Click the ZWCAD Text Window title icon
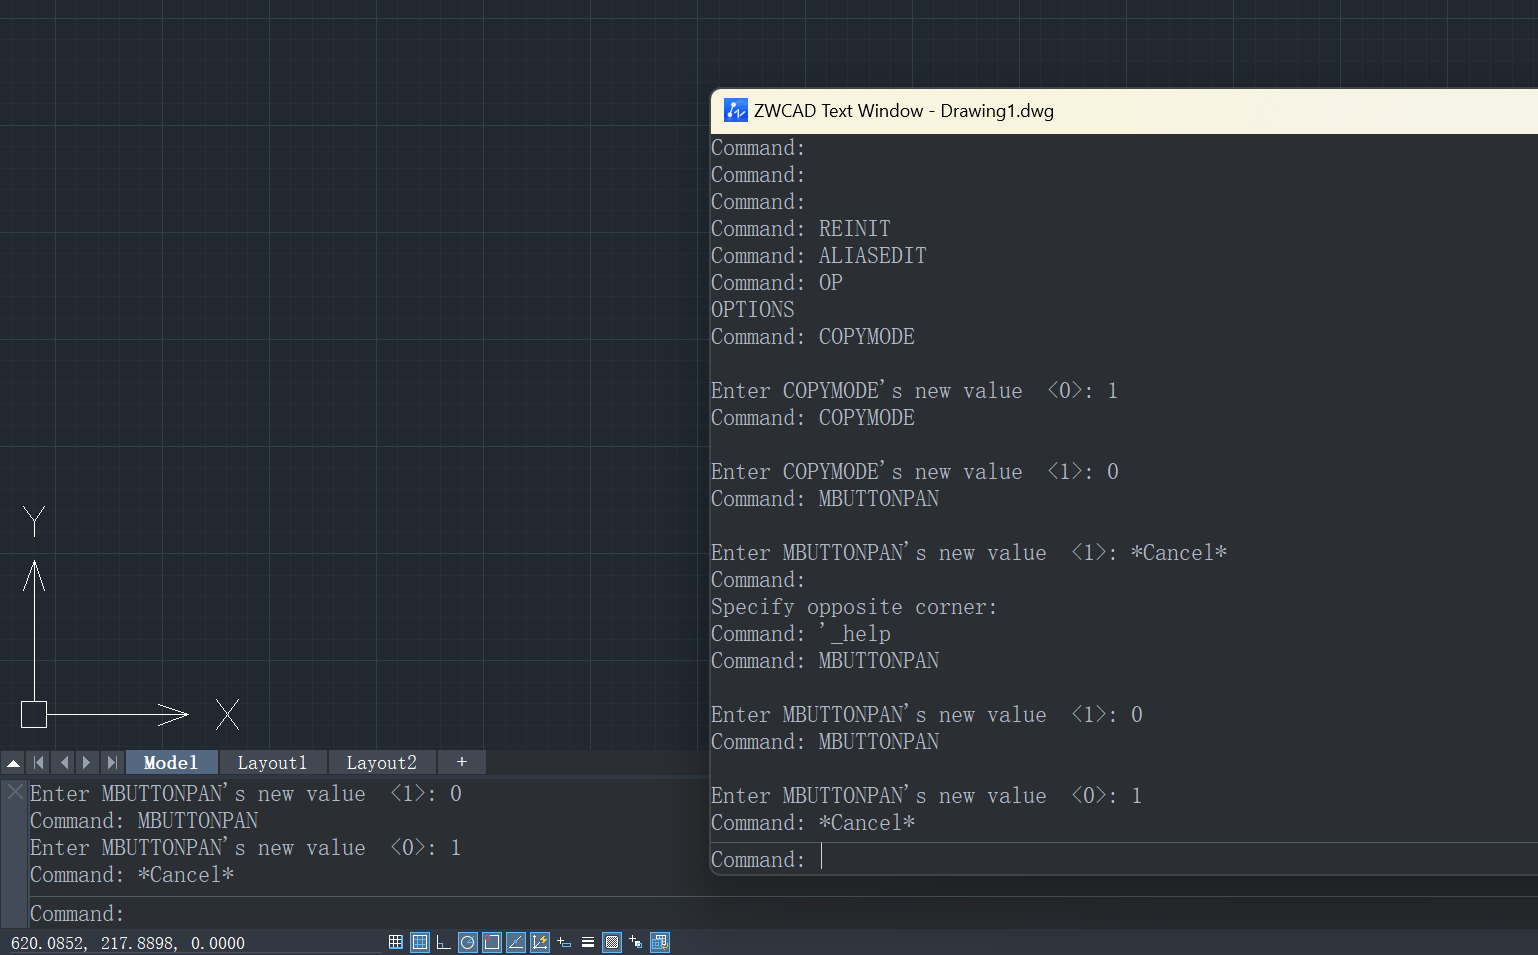 point(736,111)
